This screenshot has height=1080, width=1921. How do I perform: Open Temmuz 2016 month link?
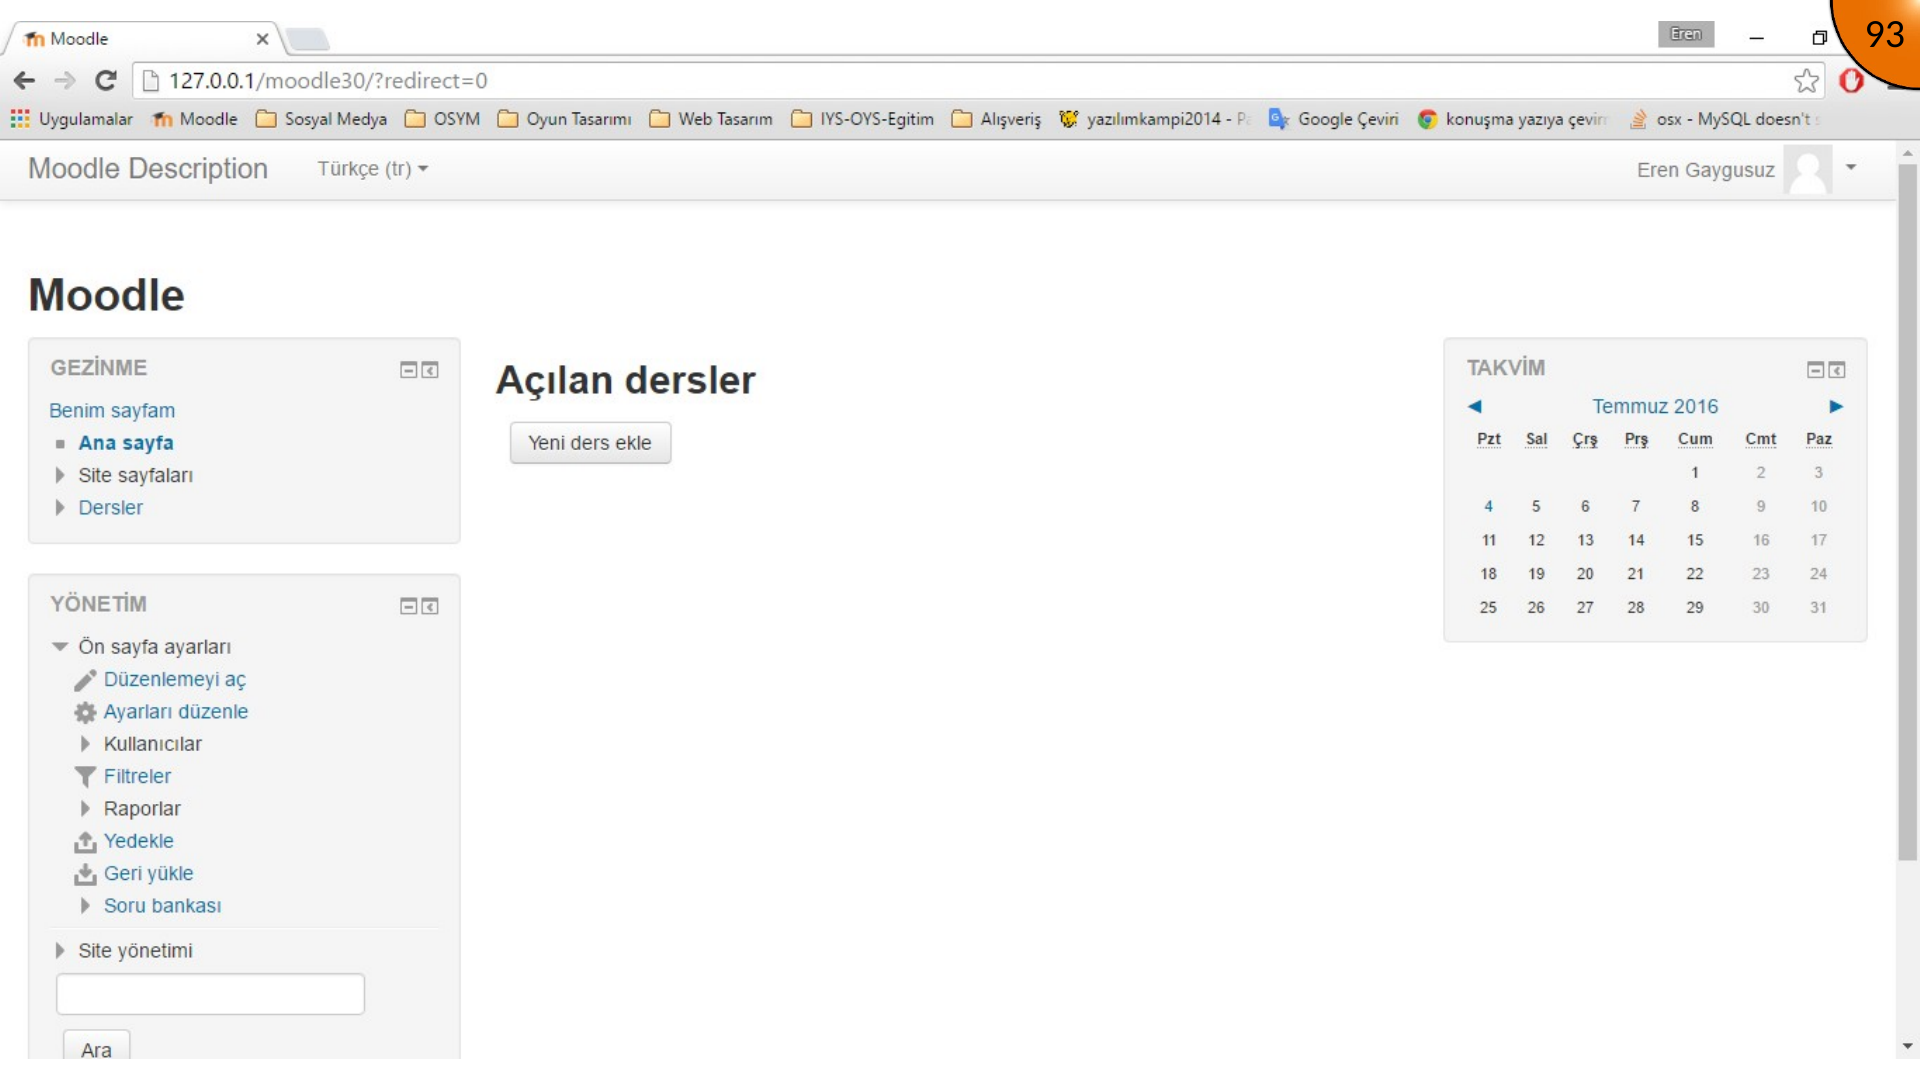pos(1655,406)
